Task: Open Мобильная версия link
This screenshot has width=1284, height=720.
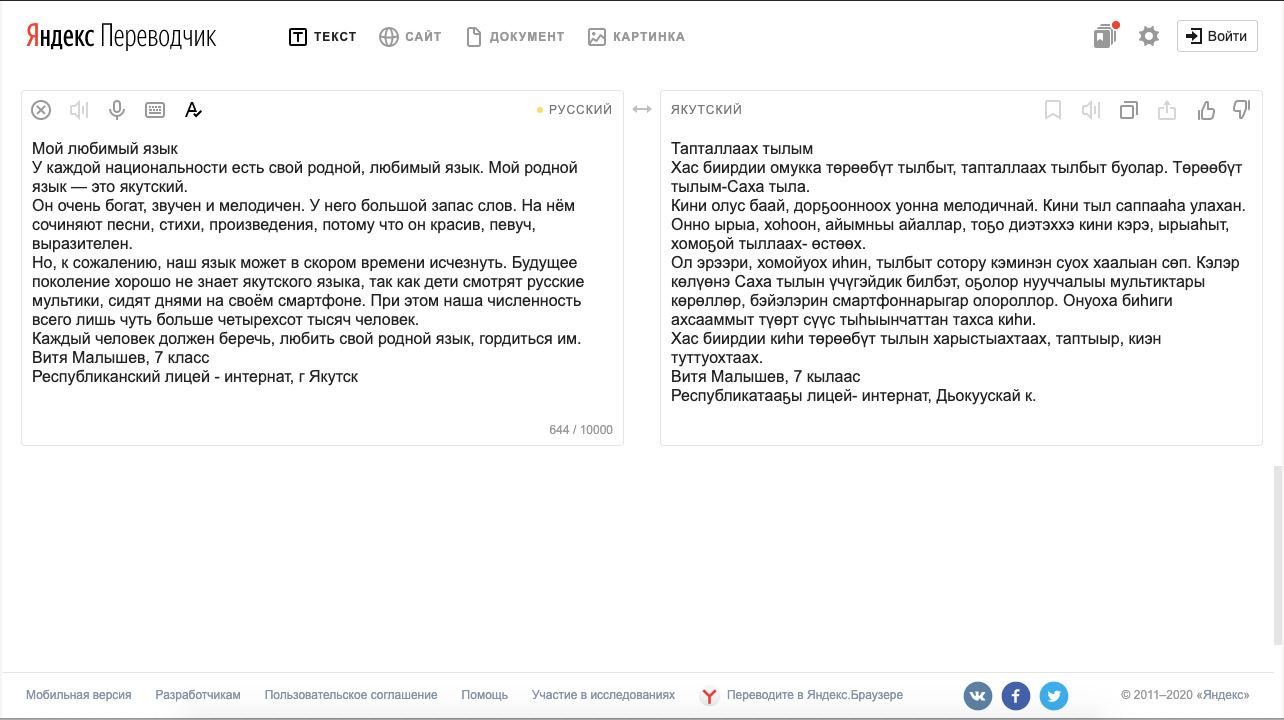Action: click(79, 695)
